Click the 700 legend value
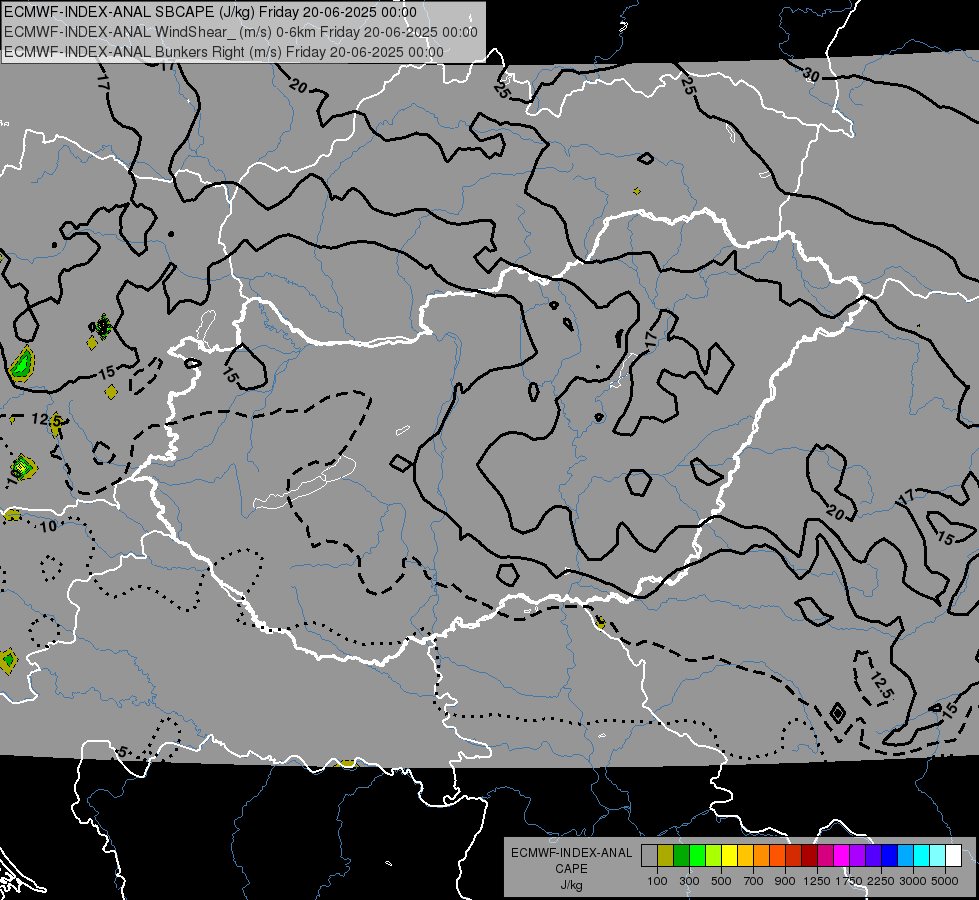This screenshot has height=900, width=979. tap(754, 881)
